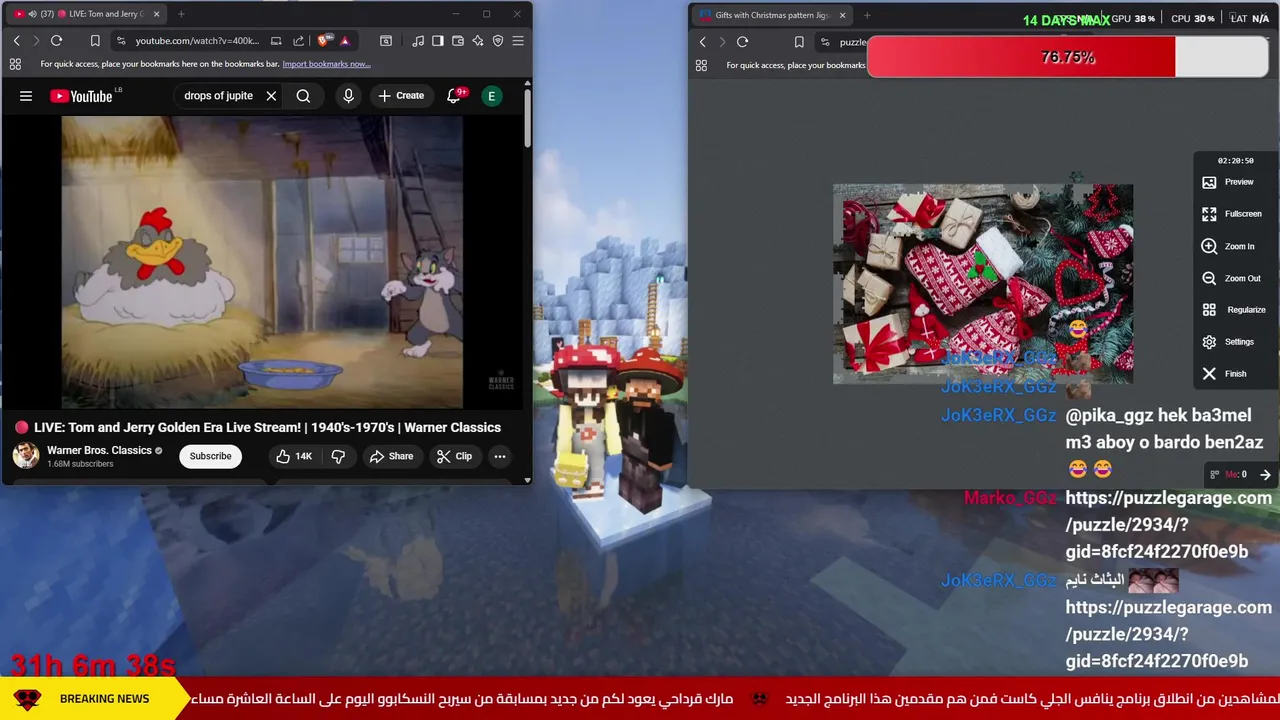Open the Brave VPN shield icon
The width and height of the screenshot is (1280, 720).
pyautogui.click(x=498, y=41)
